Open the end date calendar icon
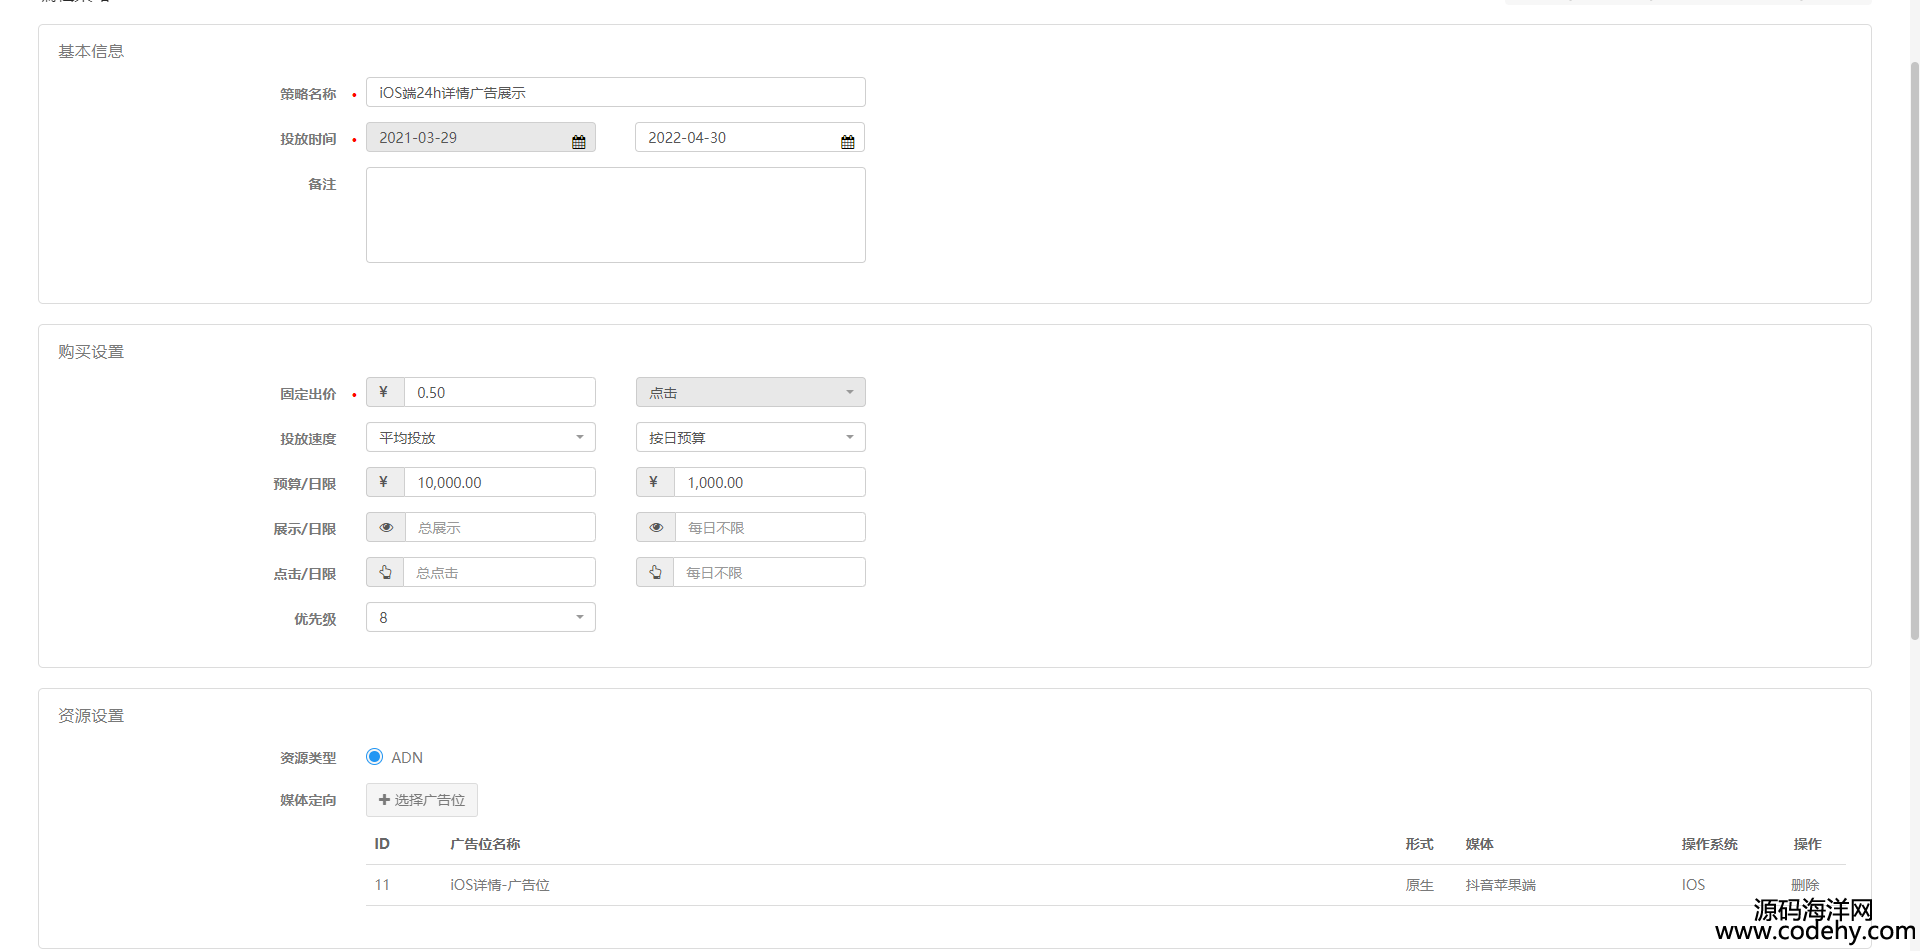 847,142
